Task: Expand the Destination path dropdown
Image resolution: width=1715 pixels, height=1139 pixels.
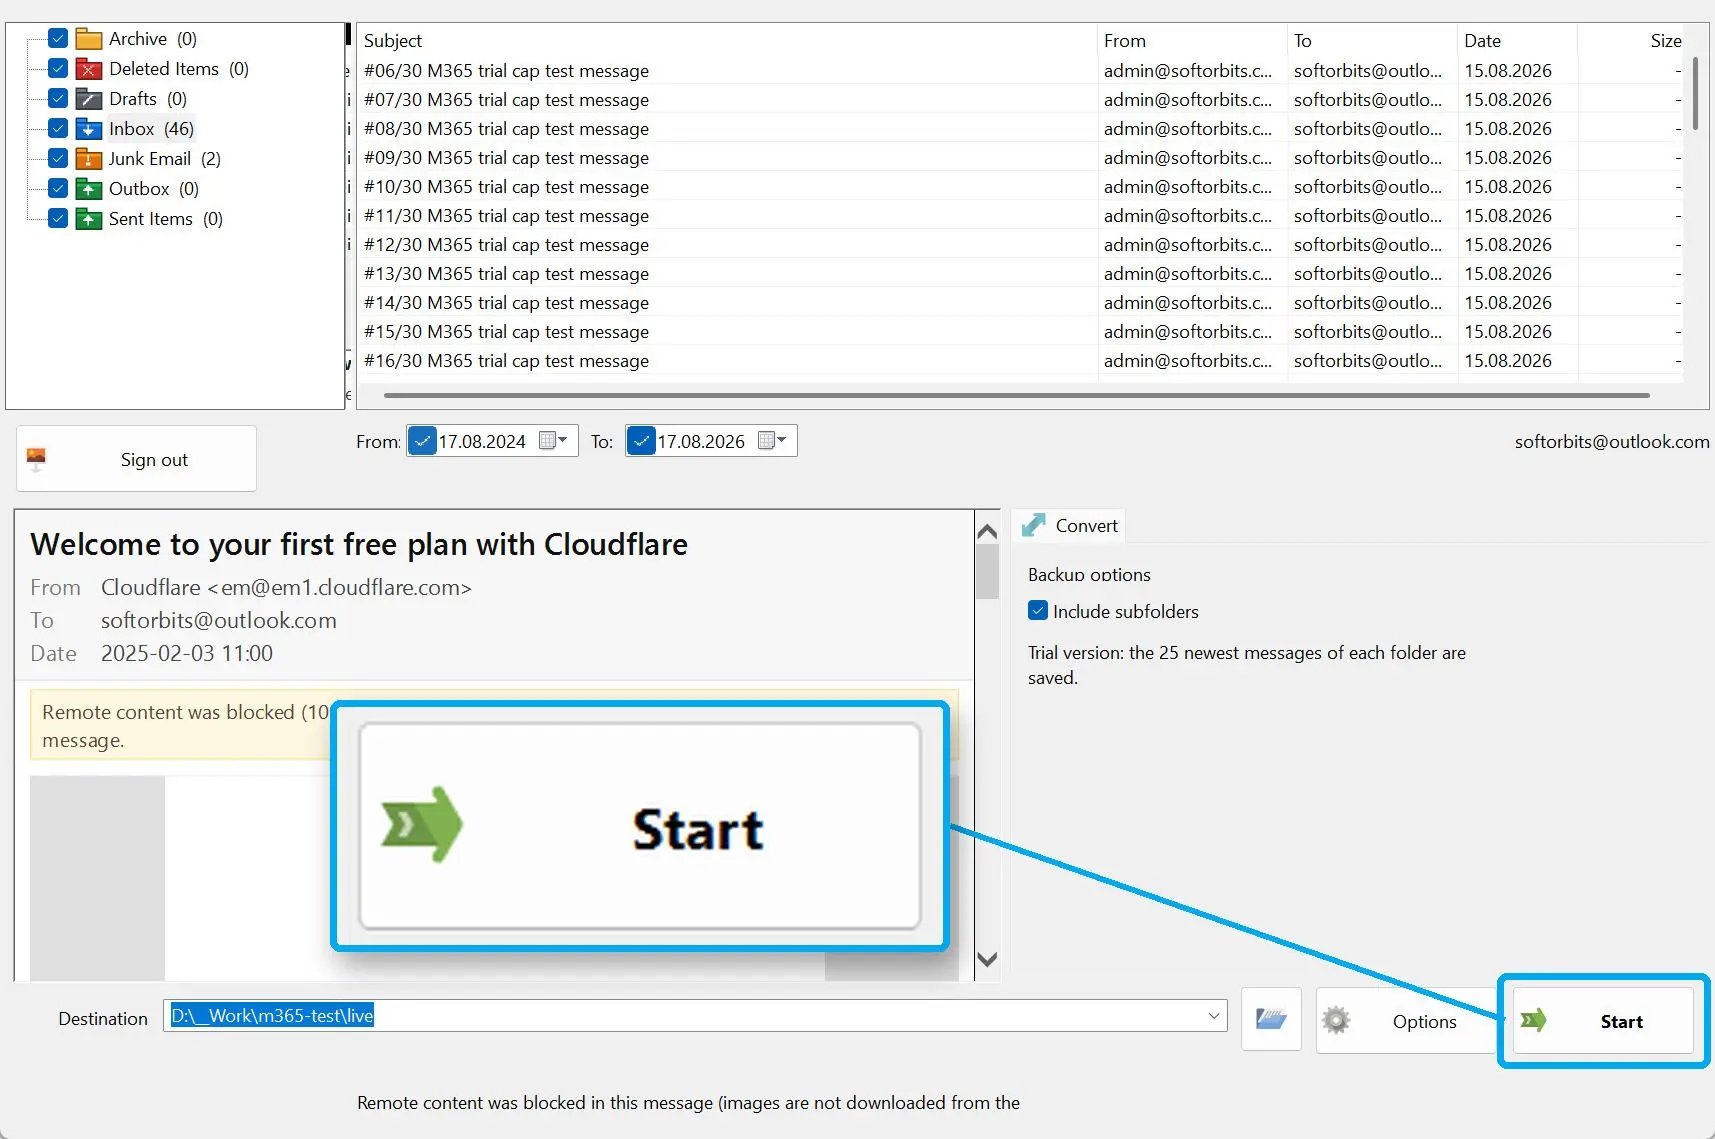Action: click(x=1213, y=1016)
